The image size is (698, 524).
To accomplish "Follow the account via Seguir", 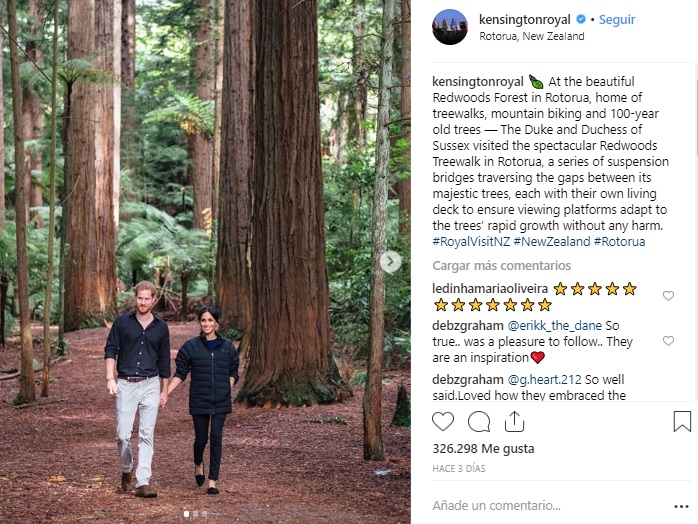I will [617, 20].
